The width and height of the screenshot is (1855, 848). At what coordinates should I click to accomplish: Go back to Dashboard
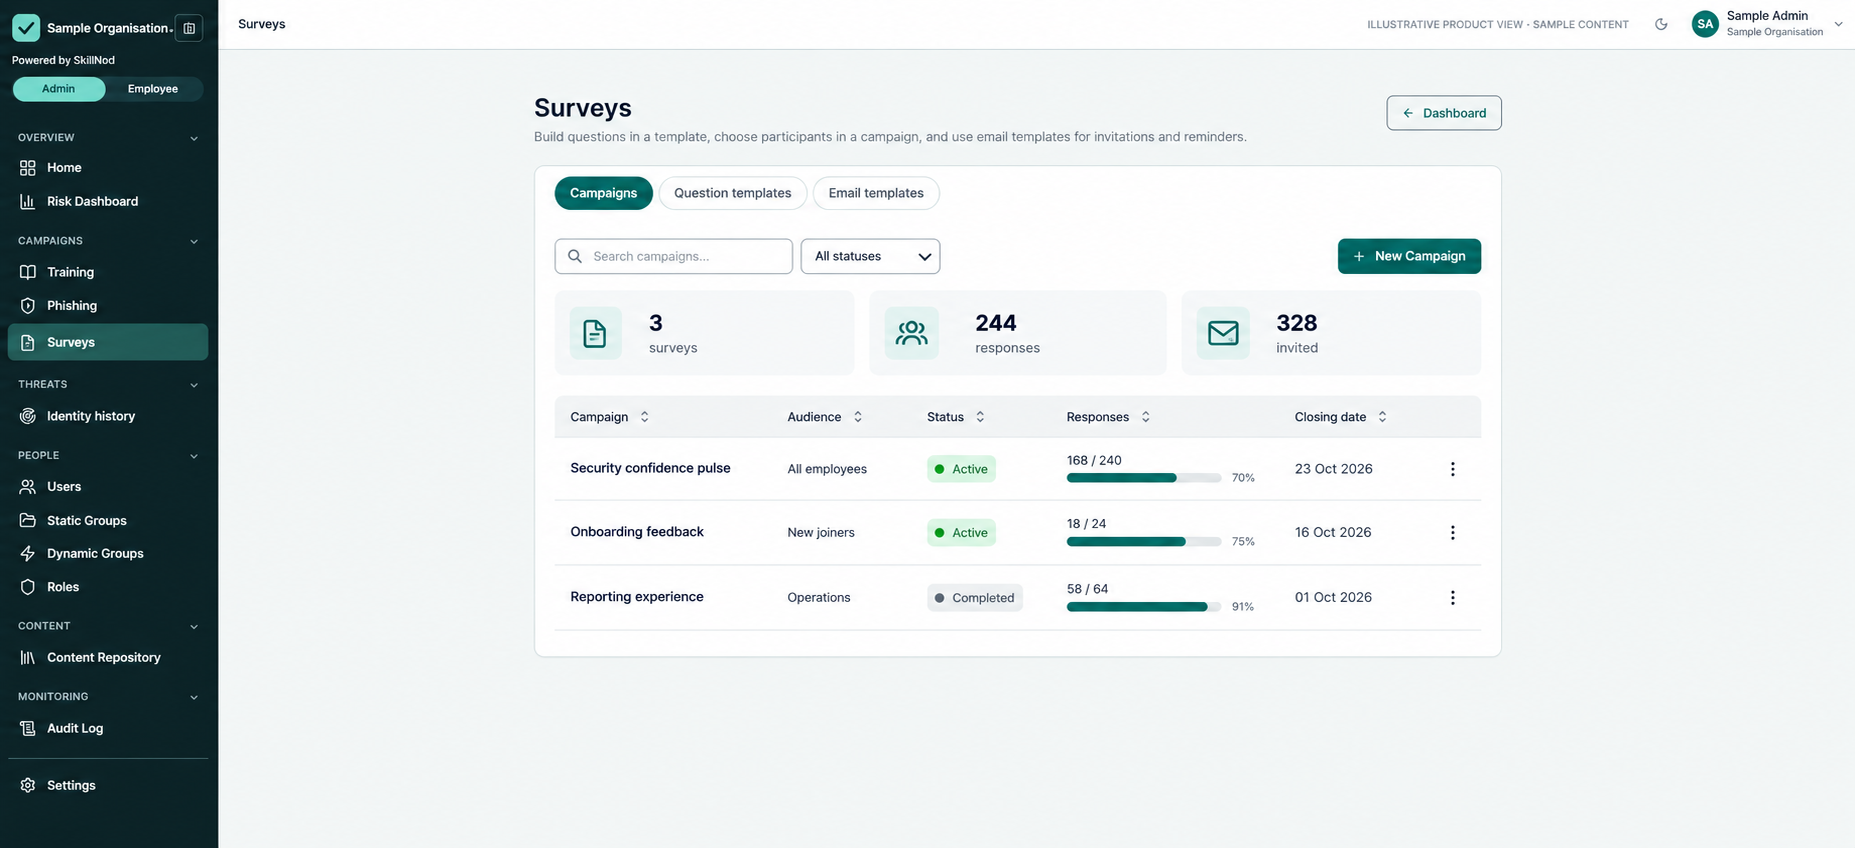point(1444,113)
